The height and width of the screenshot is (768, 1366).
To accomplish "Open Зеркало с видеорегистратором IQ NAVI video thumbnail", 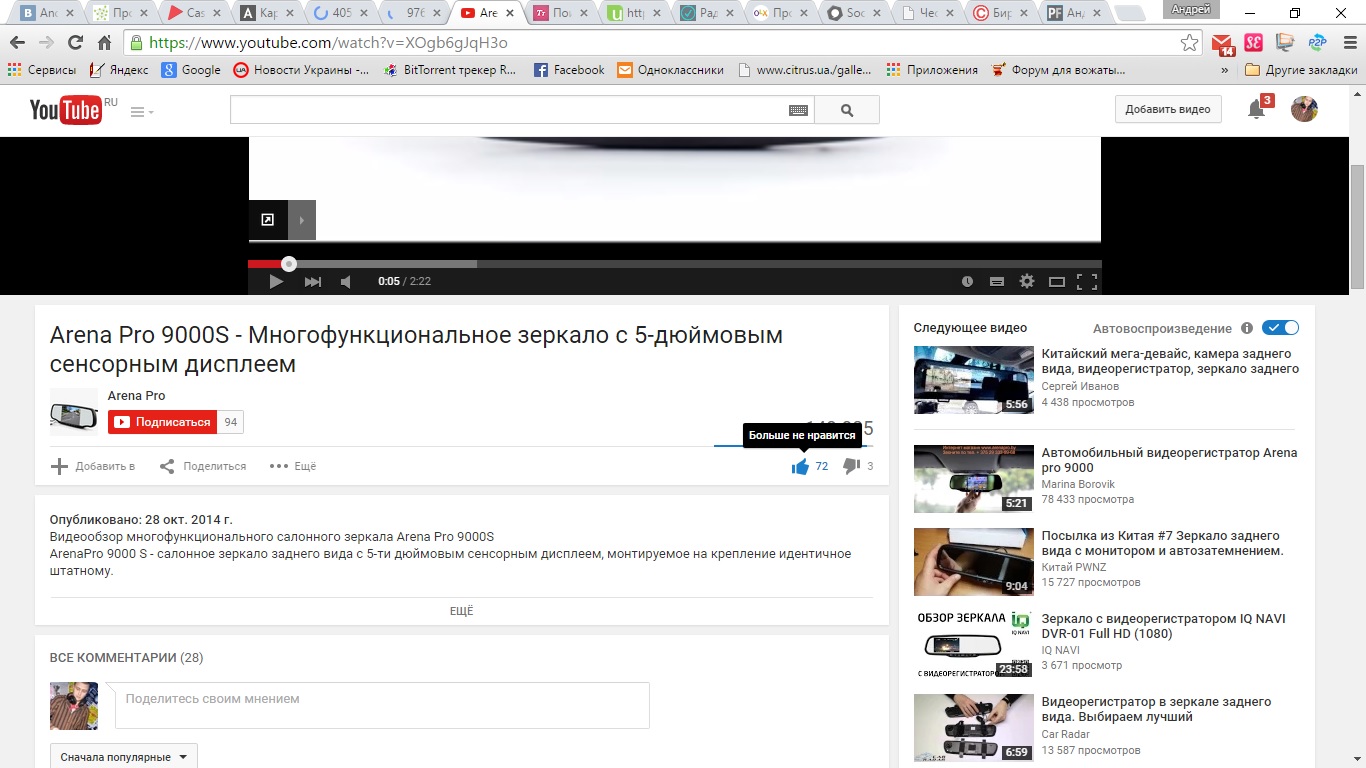I will pyautogui.click(x=974, y=645).
